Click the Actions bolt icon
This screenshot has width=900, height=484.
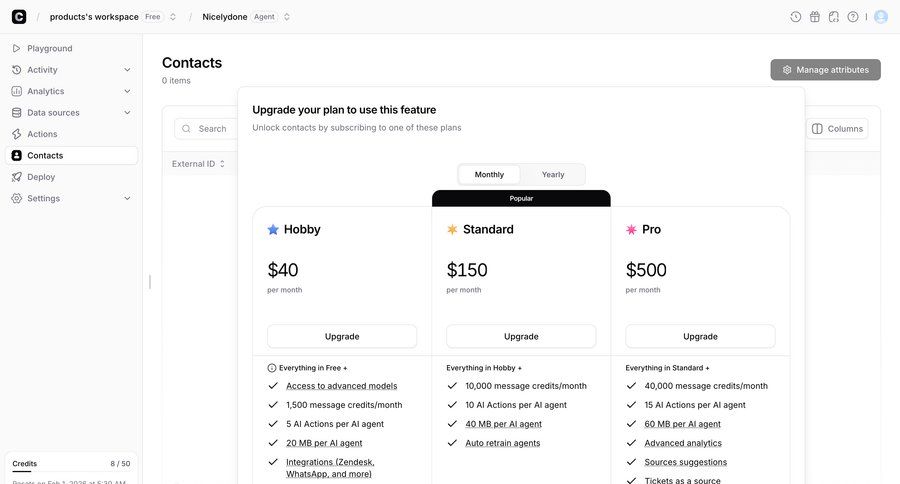pos(17,134)
